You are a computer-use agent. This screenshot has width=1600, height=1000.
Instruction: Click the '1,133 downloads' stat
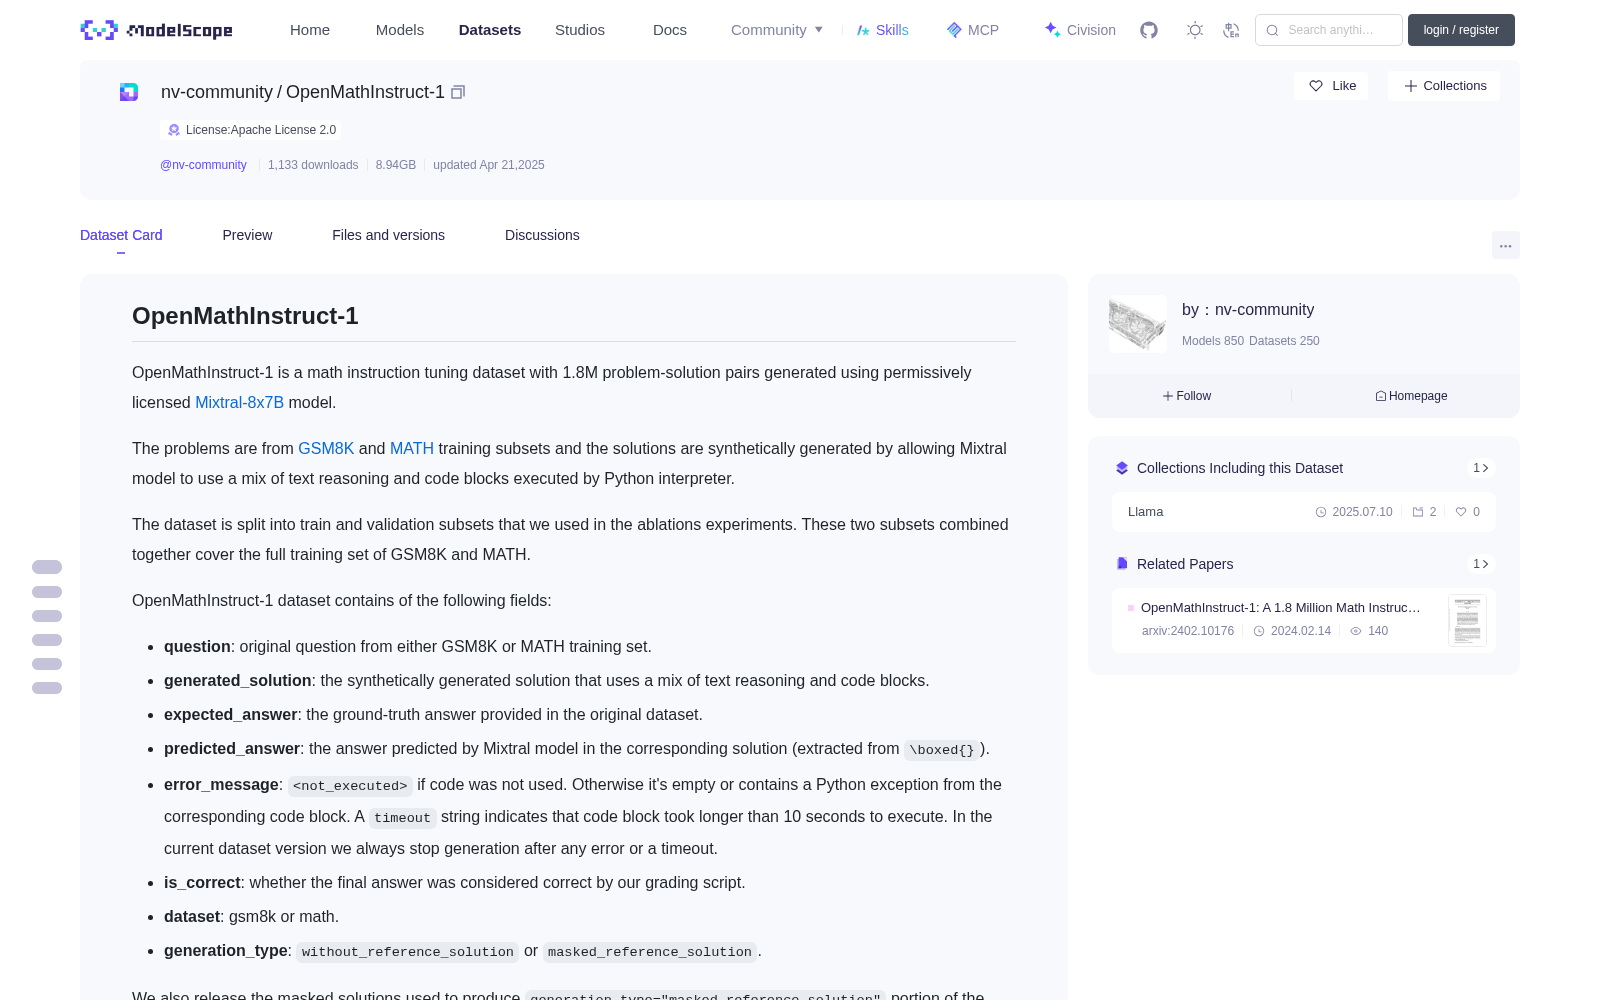point(313,165)
